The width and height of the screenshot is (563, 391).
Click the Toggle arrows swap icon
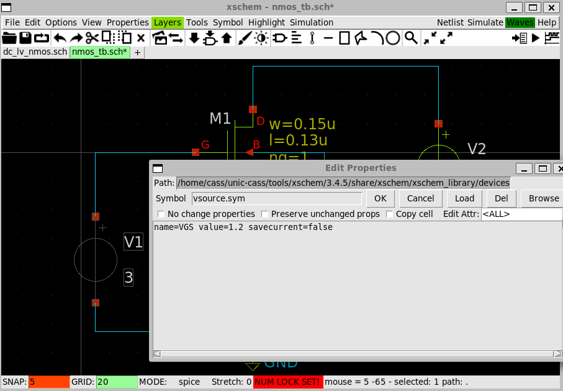176,38
